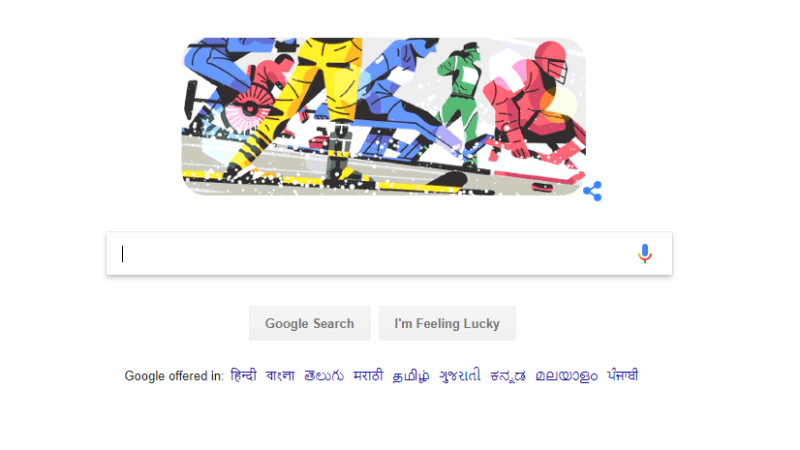
Task: Switch Google to తెలుగు language
Action: click(x=324, y=376)
